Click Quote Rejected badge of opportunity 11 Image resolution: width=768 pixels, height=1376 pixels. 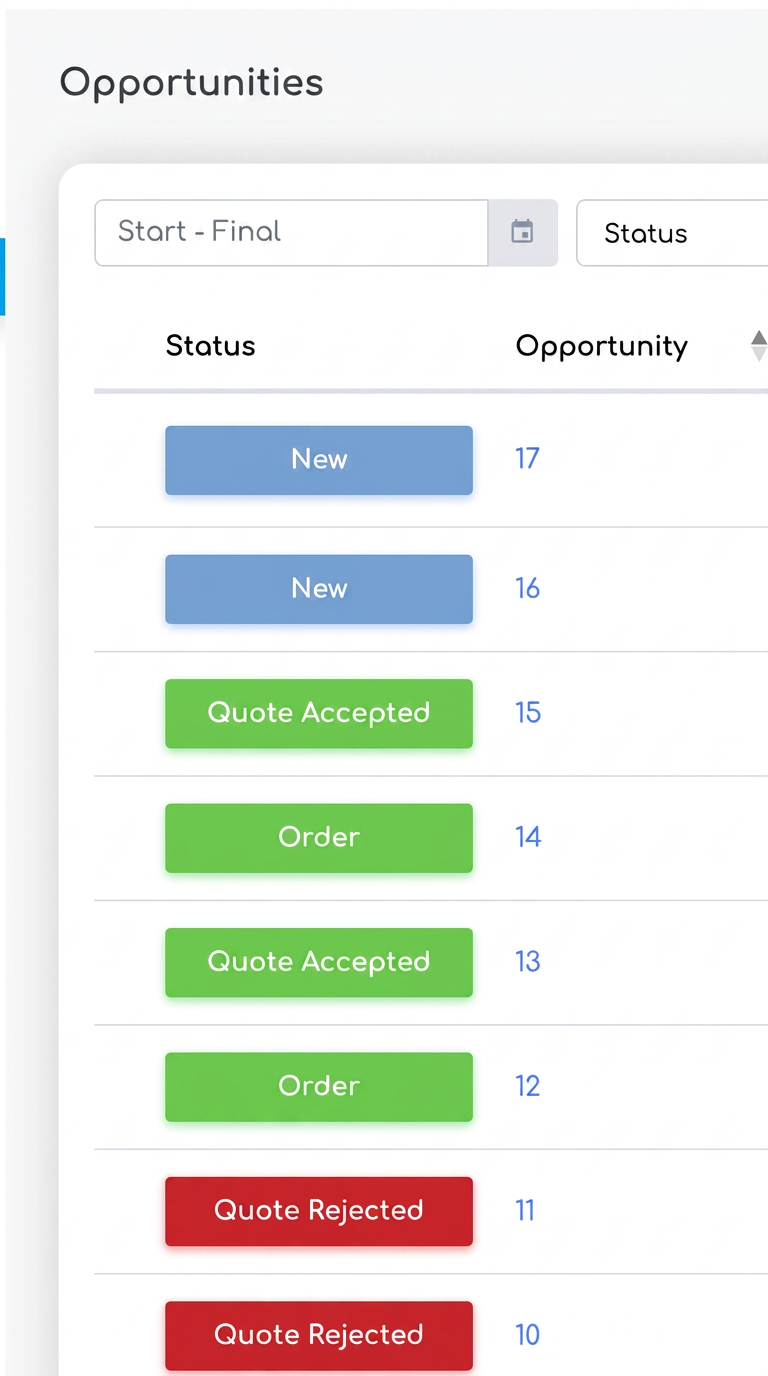pos(319,1211)
